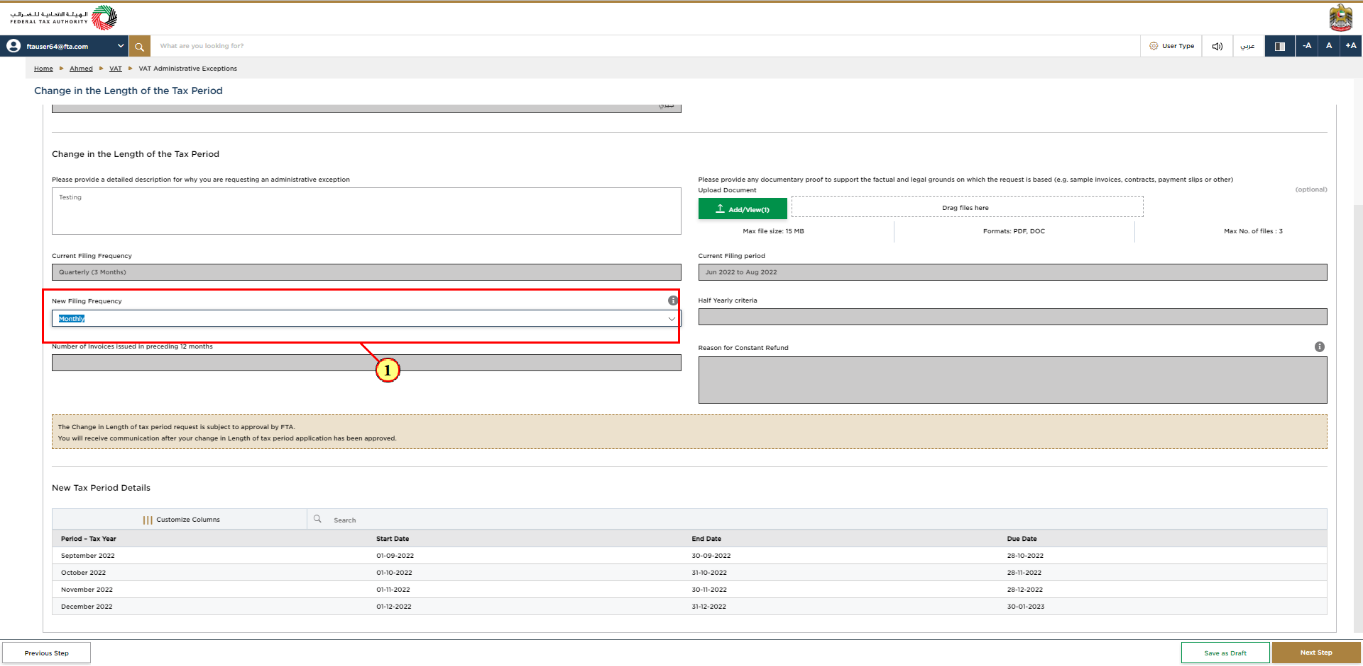Select the December 2022 period row
Viewport: 1363px width, 666px height.
(690, 607)
